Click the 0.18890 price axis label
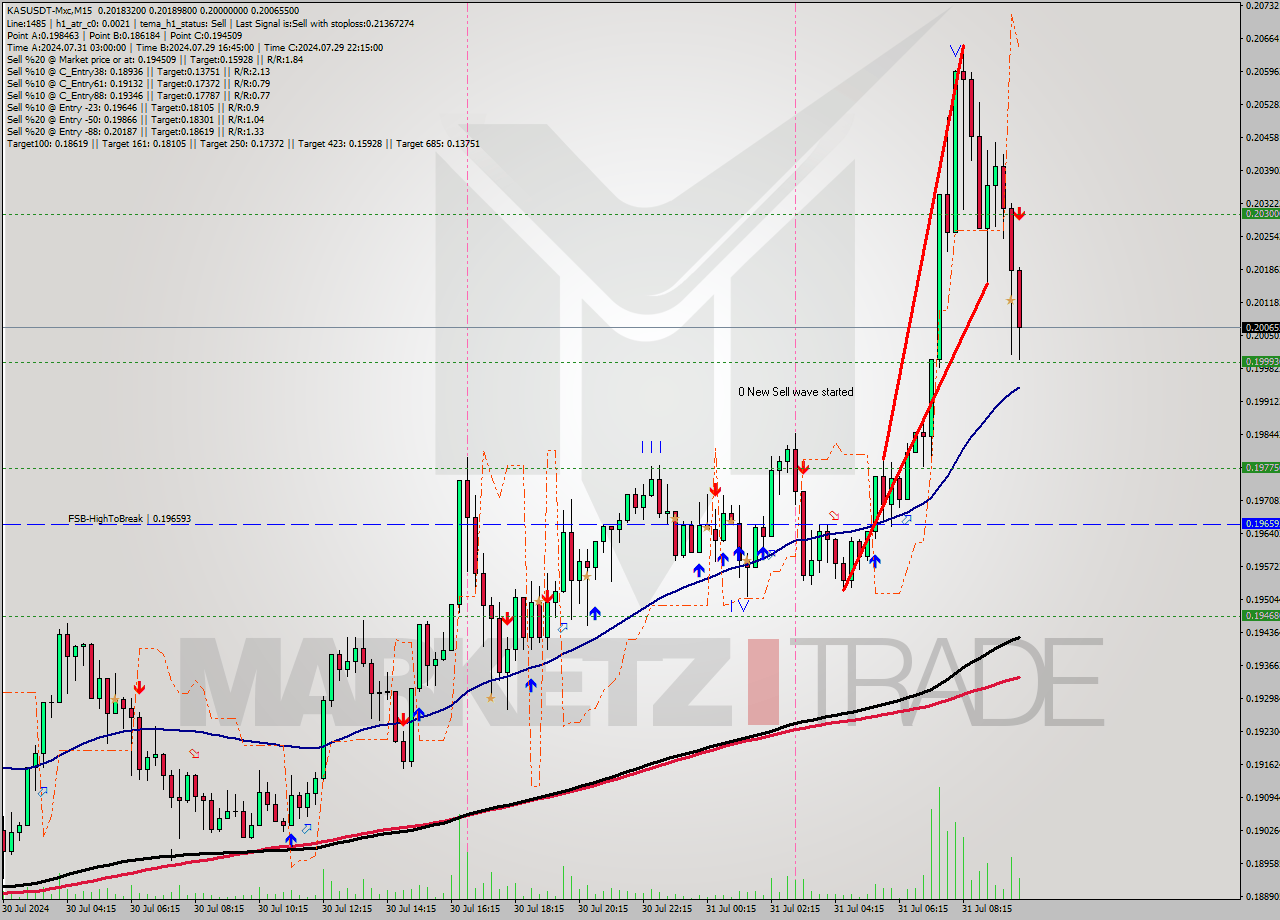Image resolution: width=1280 pixels, height=920 pixels. (x=1261, y=897)
